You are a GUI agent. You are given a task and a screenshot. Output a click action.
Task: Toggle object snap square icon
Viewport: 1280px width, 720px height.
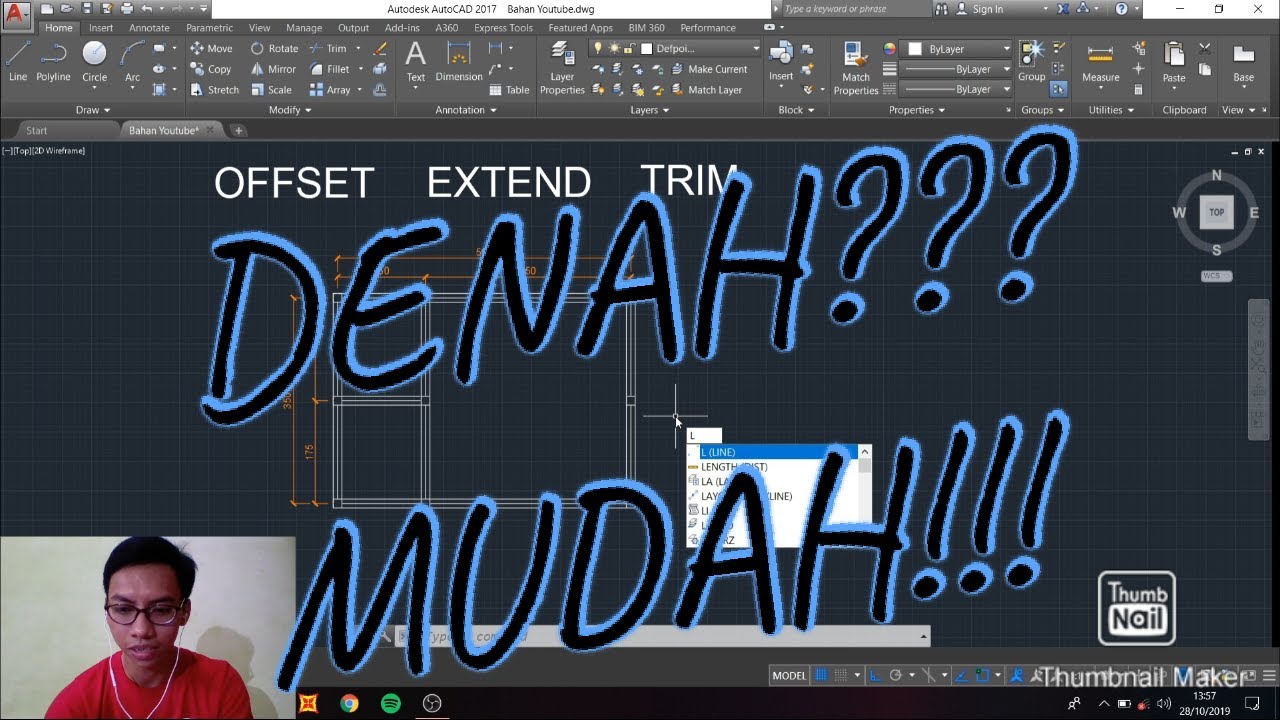click(x=982, y=675)
